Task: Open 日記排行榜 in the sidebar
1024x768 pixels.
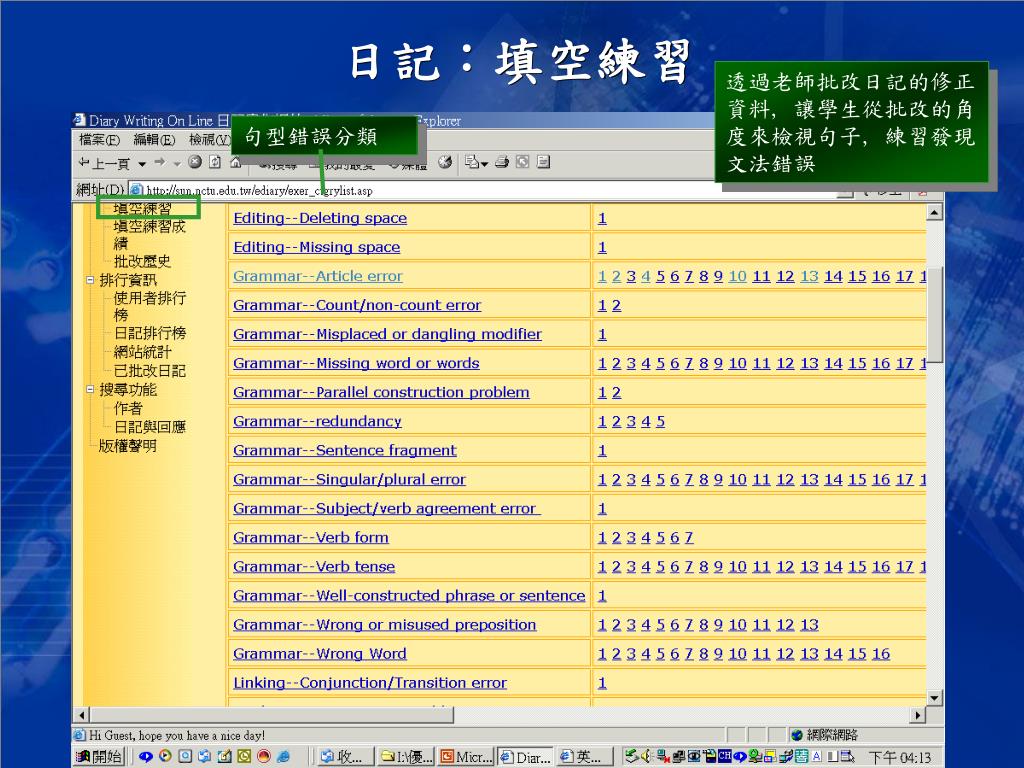Action: (x=150, y=333)
